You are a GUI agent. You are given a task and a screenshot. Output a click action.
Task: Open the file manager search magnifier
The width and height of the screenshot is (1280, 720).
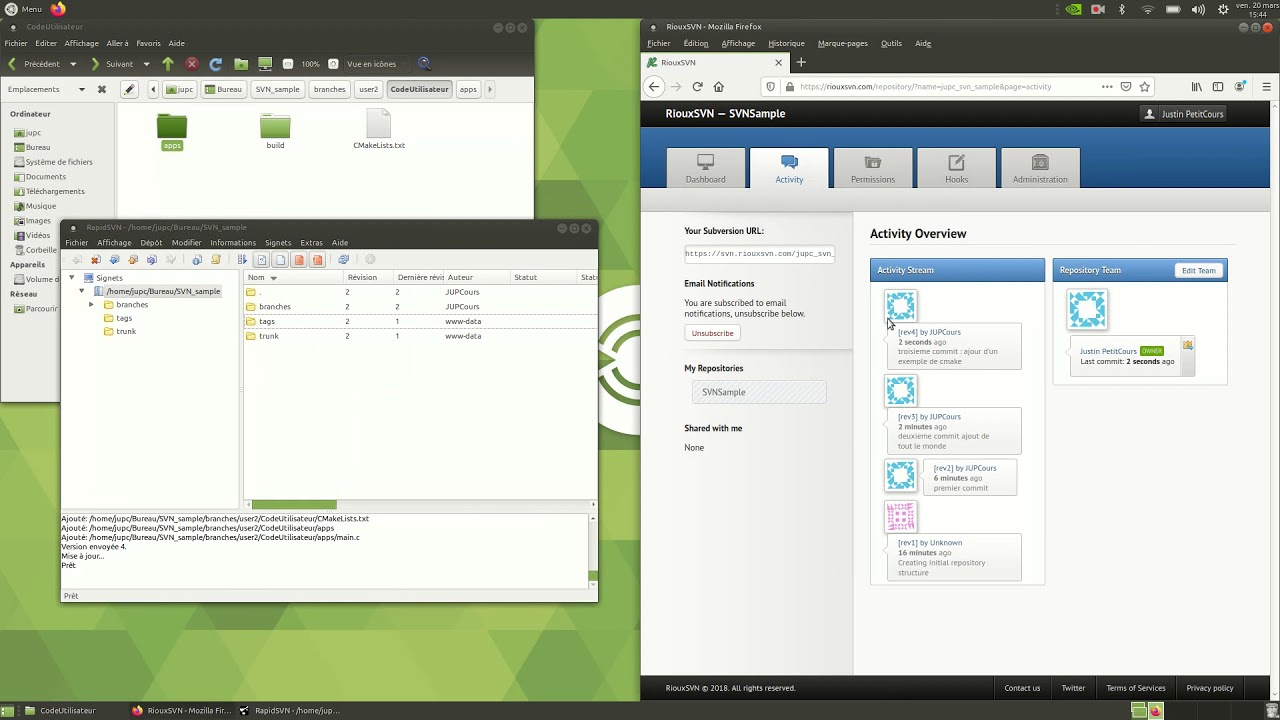click(424, 64)
